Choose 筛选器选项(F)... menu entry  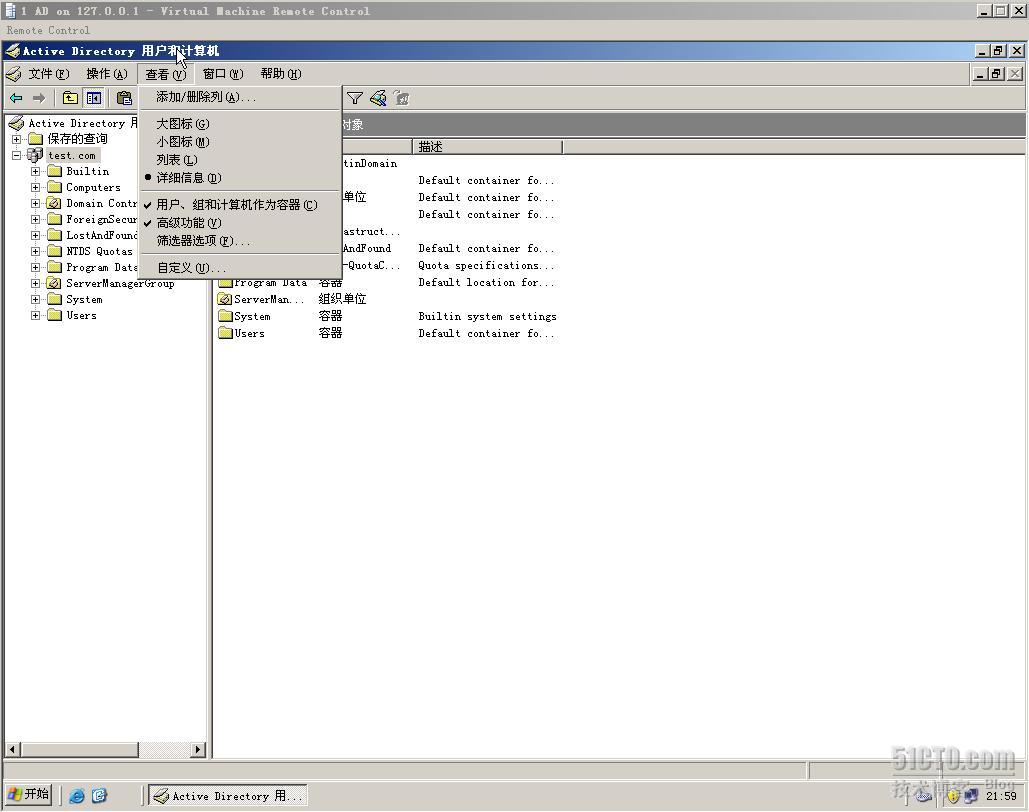click(240, 241)
